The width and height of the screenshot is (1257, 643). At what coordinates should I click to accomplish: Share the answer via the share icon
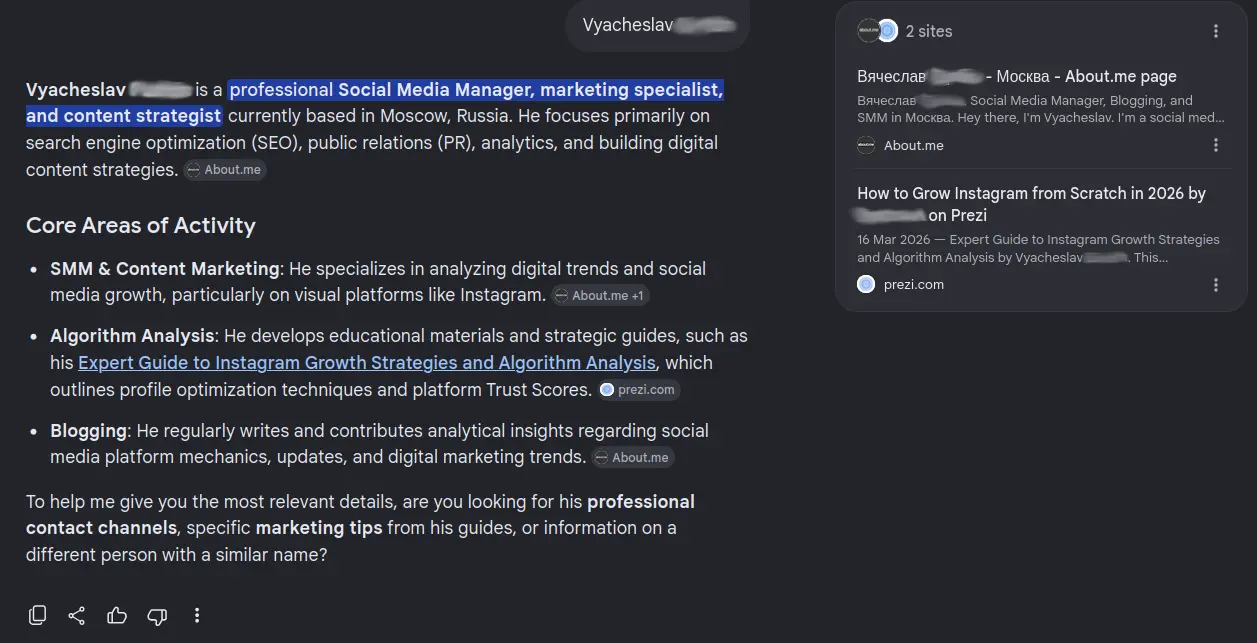click(x=77, y=615)
